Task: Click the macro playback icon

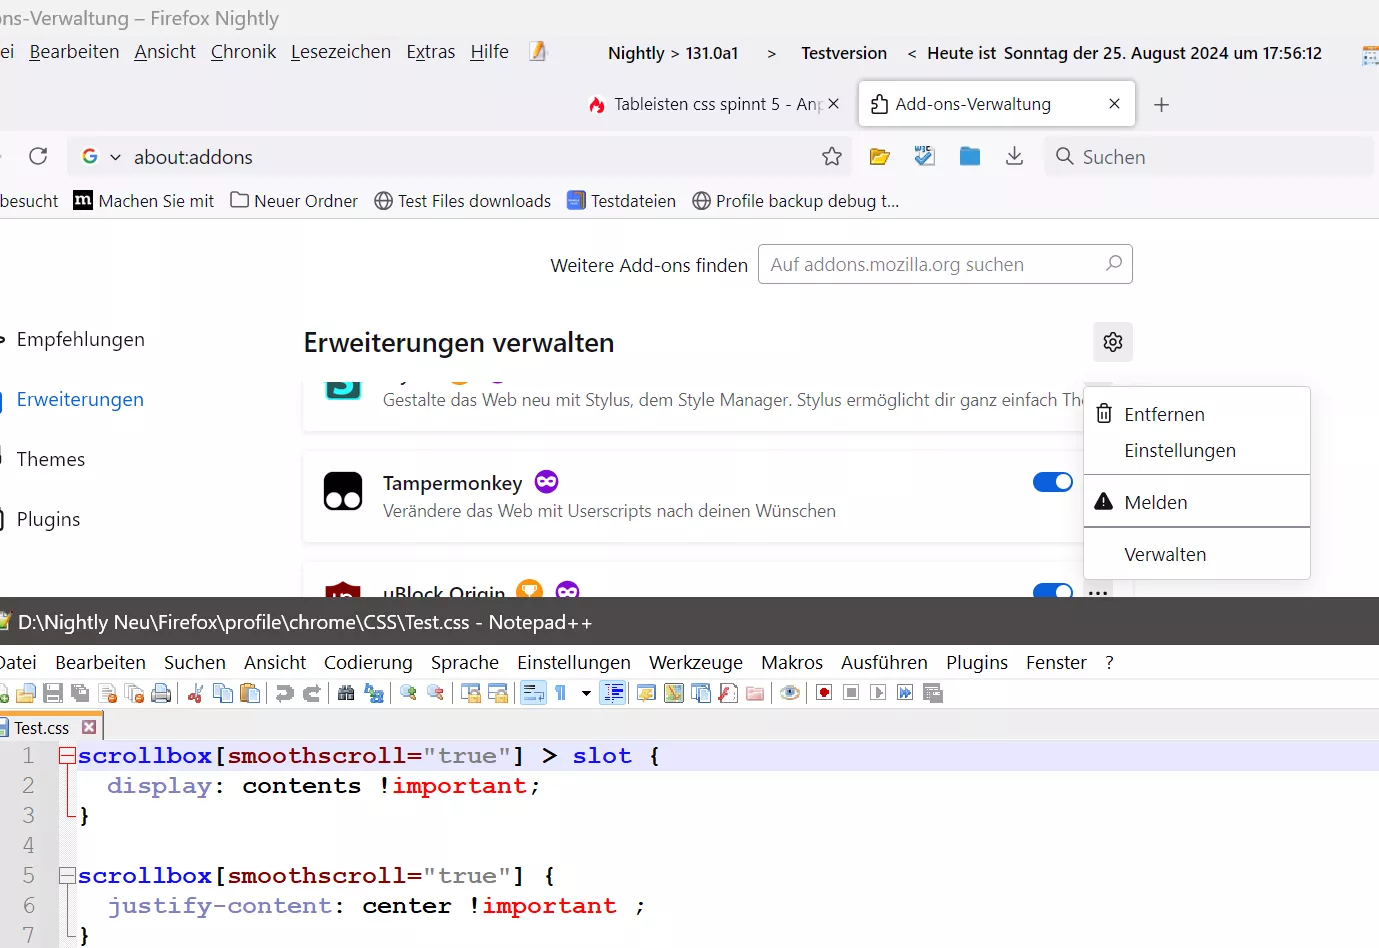Action: 878,693
